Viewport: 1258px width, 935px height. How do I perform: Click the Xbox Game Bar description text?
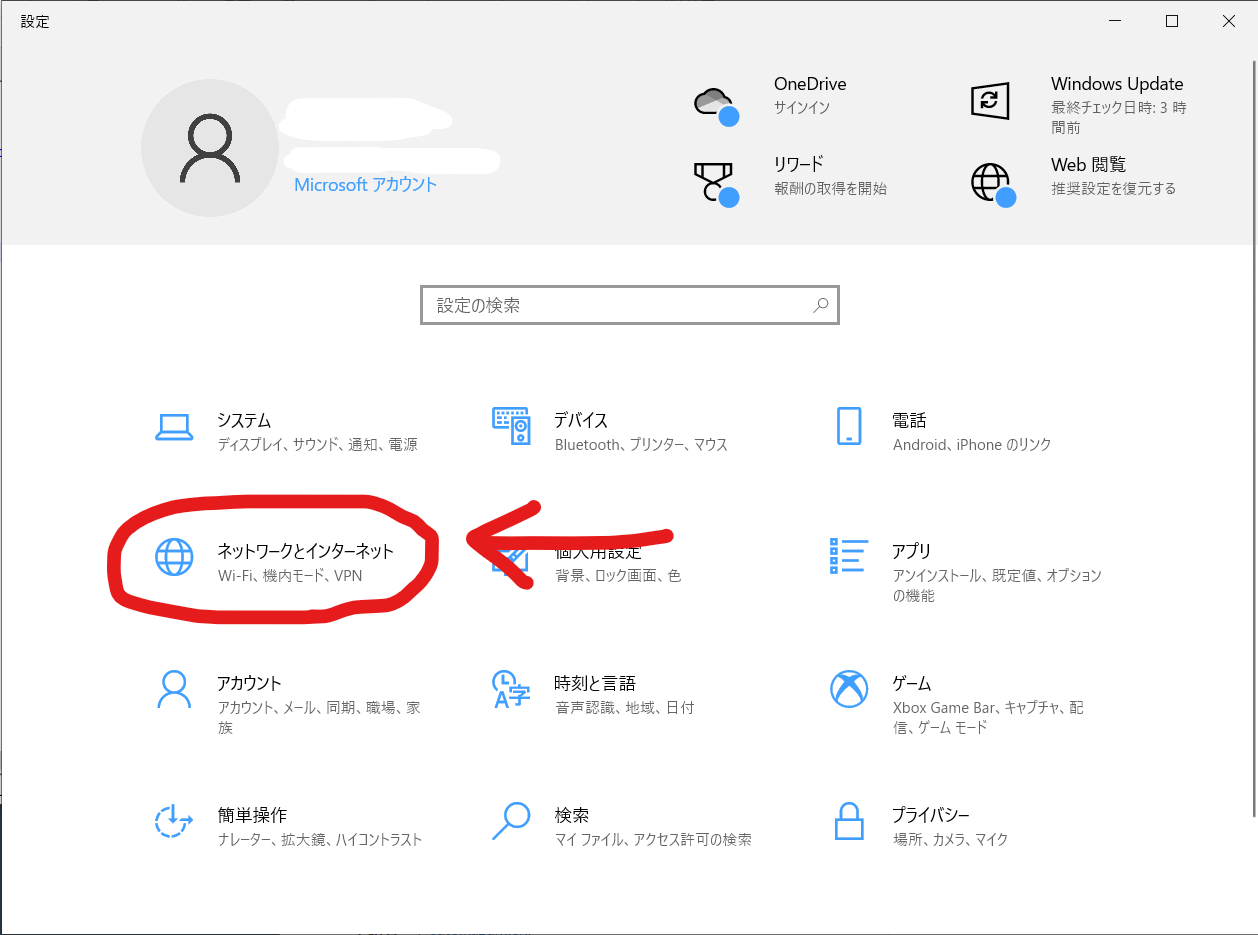pos(988,718)
